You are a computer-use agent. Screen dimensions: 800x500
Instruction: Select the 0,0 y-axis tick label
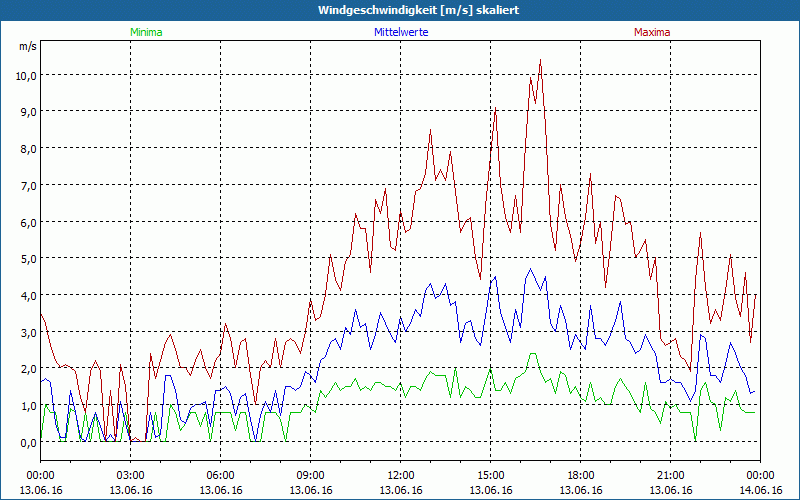coord(28,443)
